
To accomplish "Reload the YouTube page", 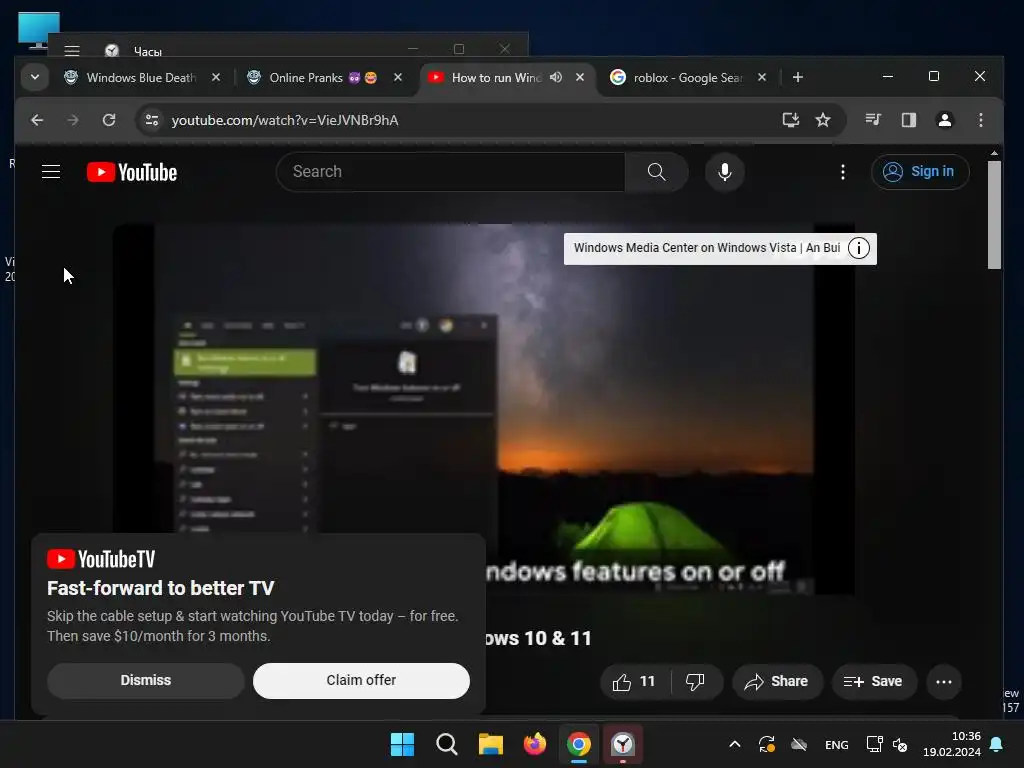I will coord(108,120).
